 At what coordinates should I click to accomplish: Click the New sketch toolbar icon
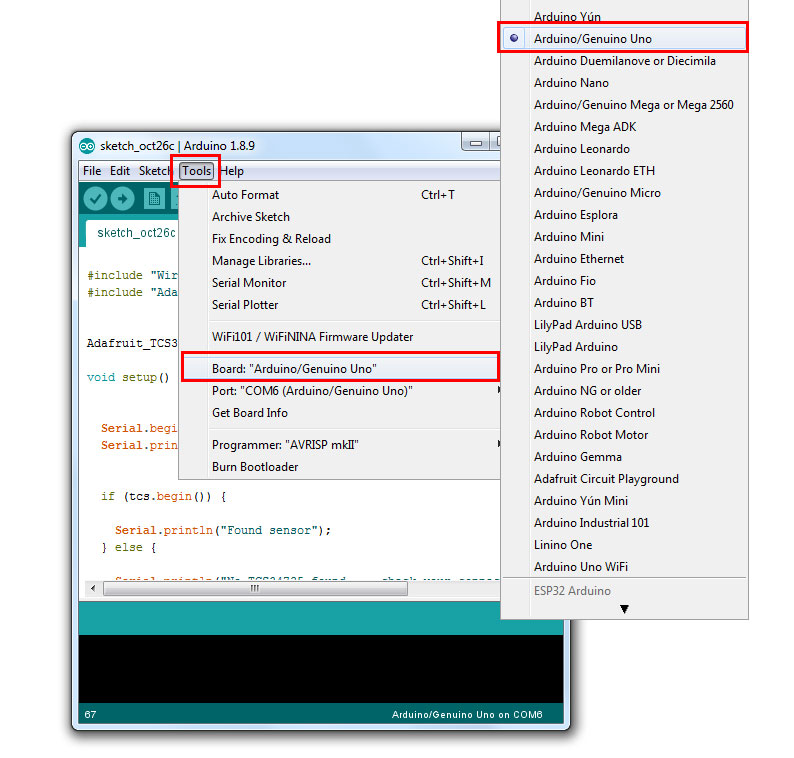(x=154, y=198)
